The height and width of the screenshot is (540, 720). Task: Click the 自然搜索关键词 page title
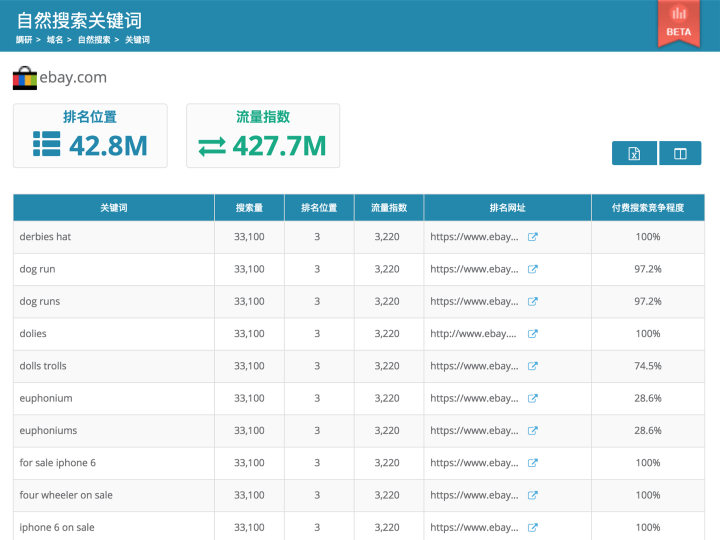(x=79, y=20)
